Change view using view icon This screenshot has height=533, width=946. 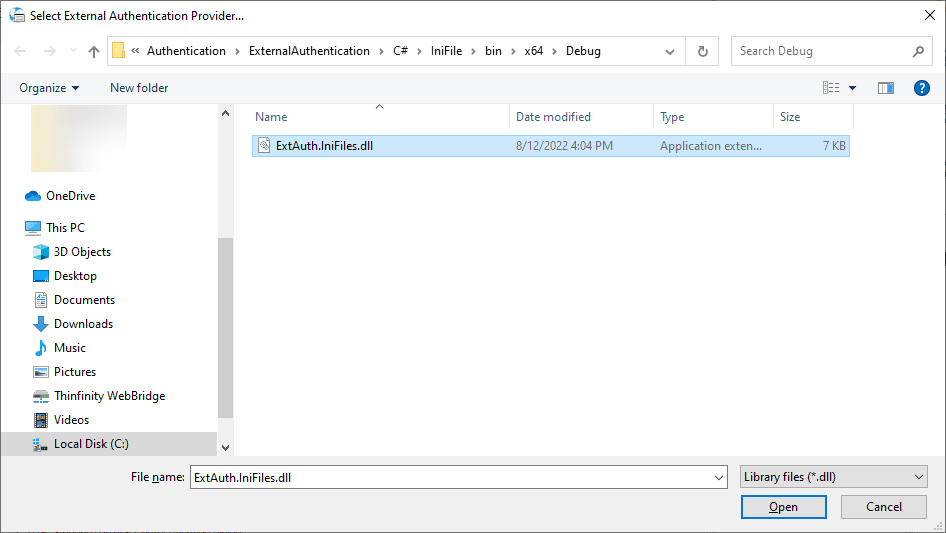click(x=831, y=88)
